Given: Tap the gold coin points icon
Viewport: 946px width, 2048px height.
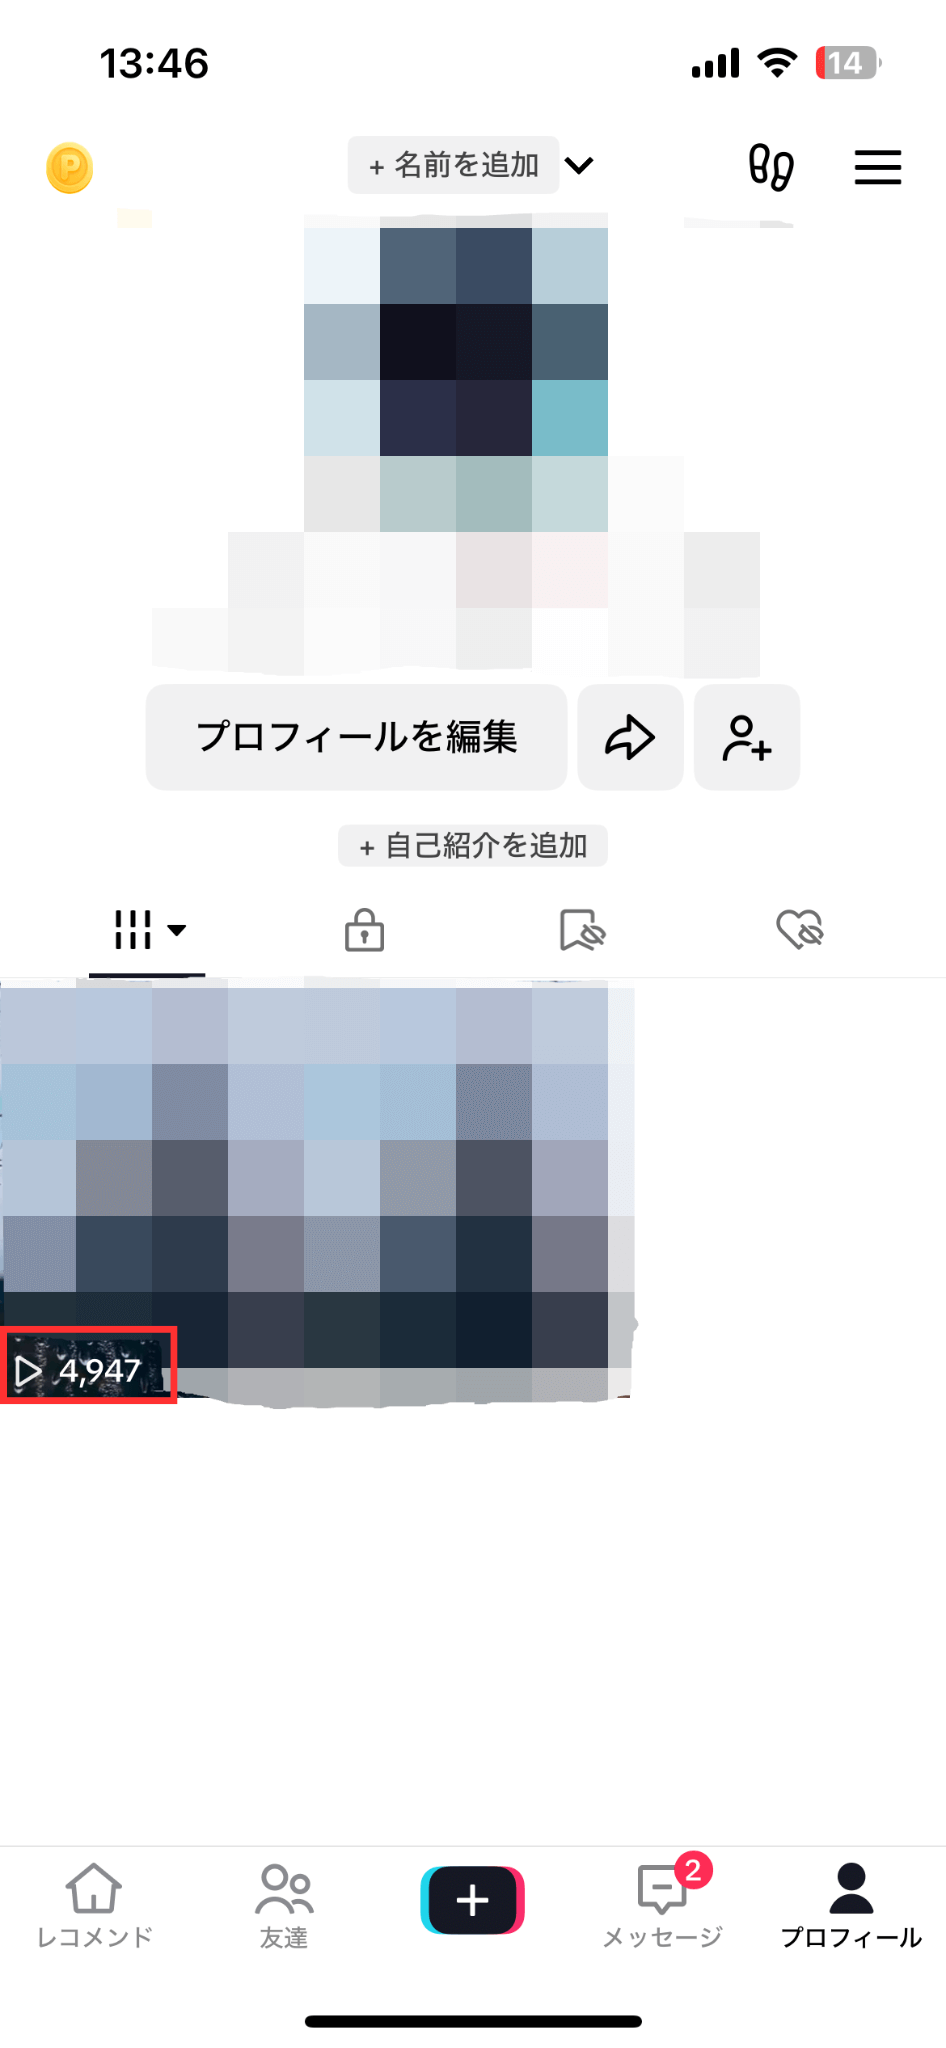Looking at the screenshot, I should (x=69, y=167).
